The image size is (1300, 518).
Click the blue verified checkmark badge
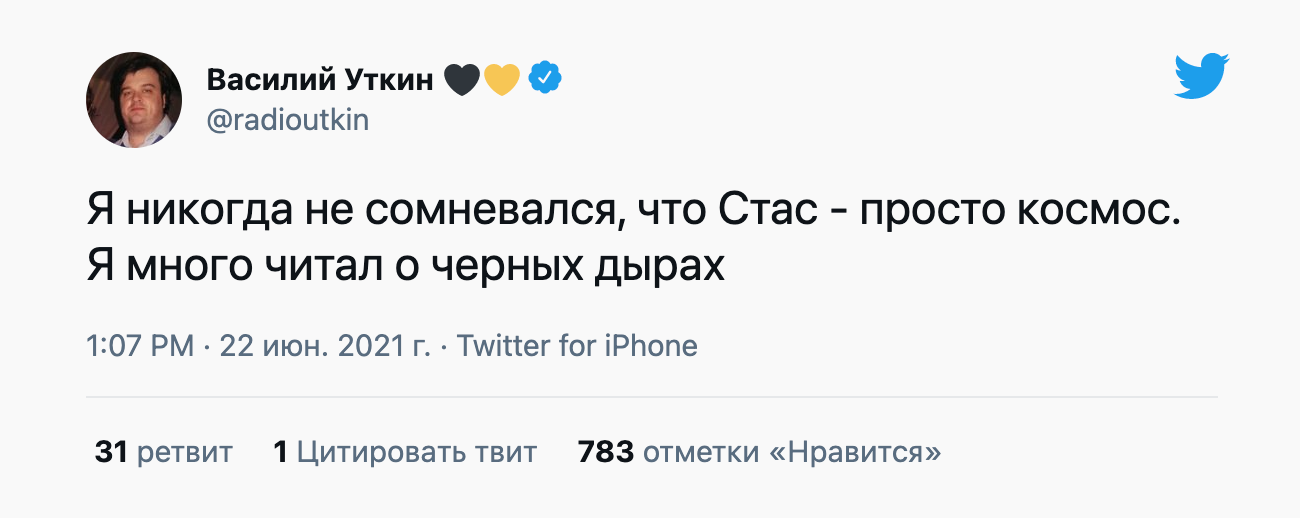545,78
